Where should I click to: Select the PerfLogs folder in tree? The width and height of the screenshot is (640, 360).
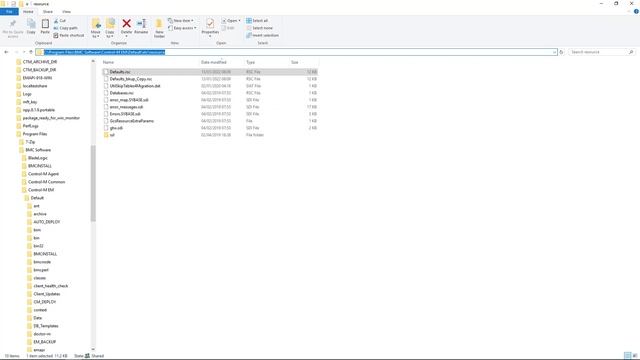(30, 126)
